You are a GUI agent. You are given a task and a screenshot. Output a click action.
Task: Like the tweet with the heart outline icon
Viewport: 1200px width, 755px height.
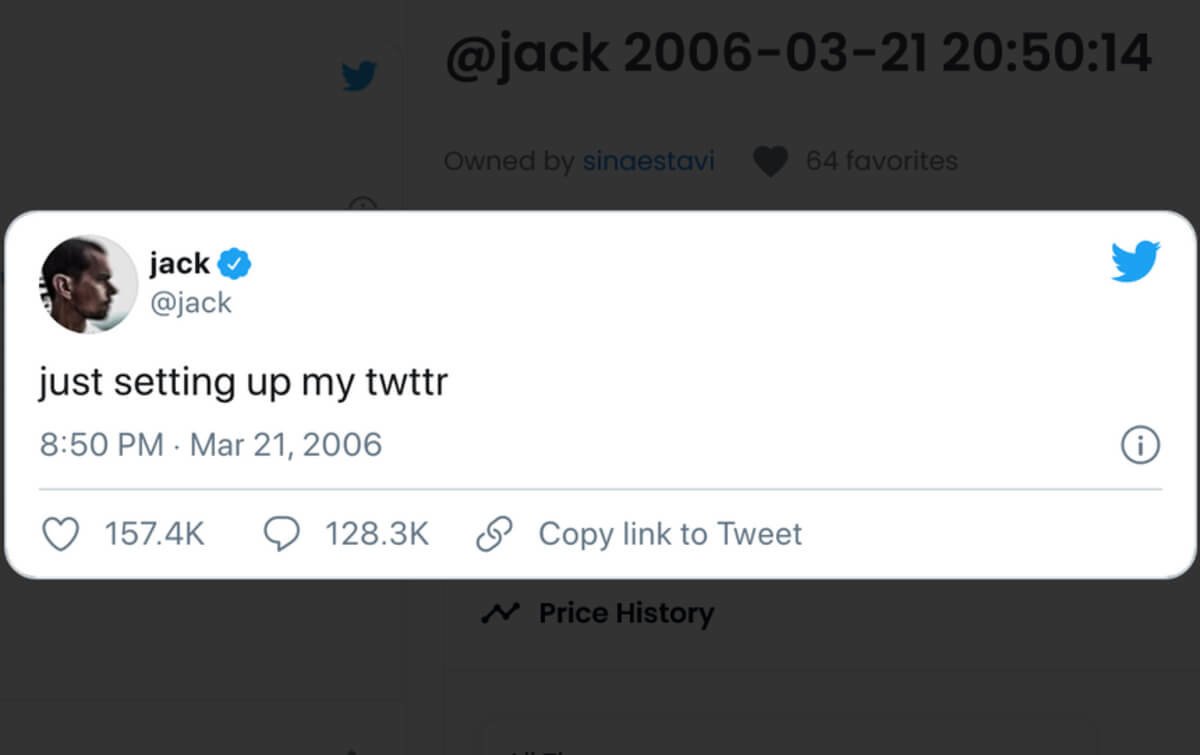tap(62, 534)
